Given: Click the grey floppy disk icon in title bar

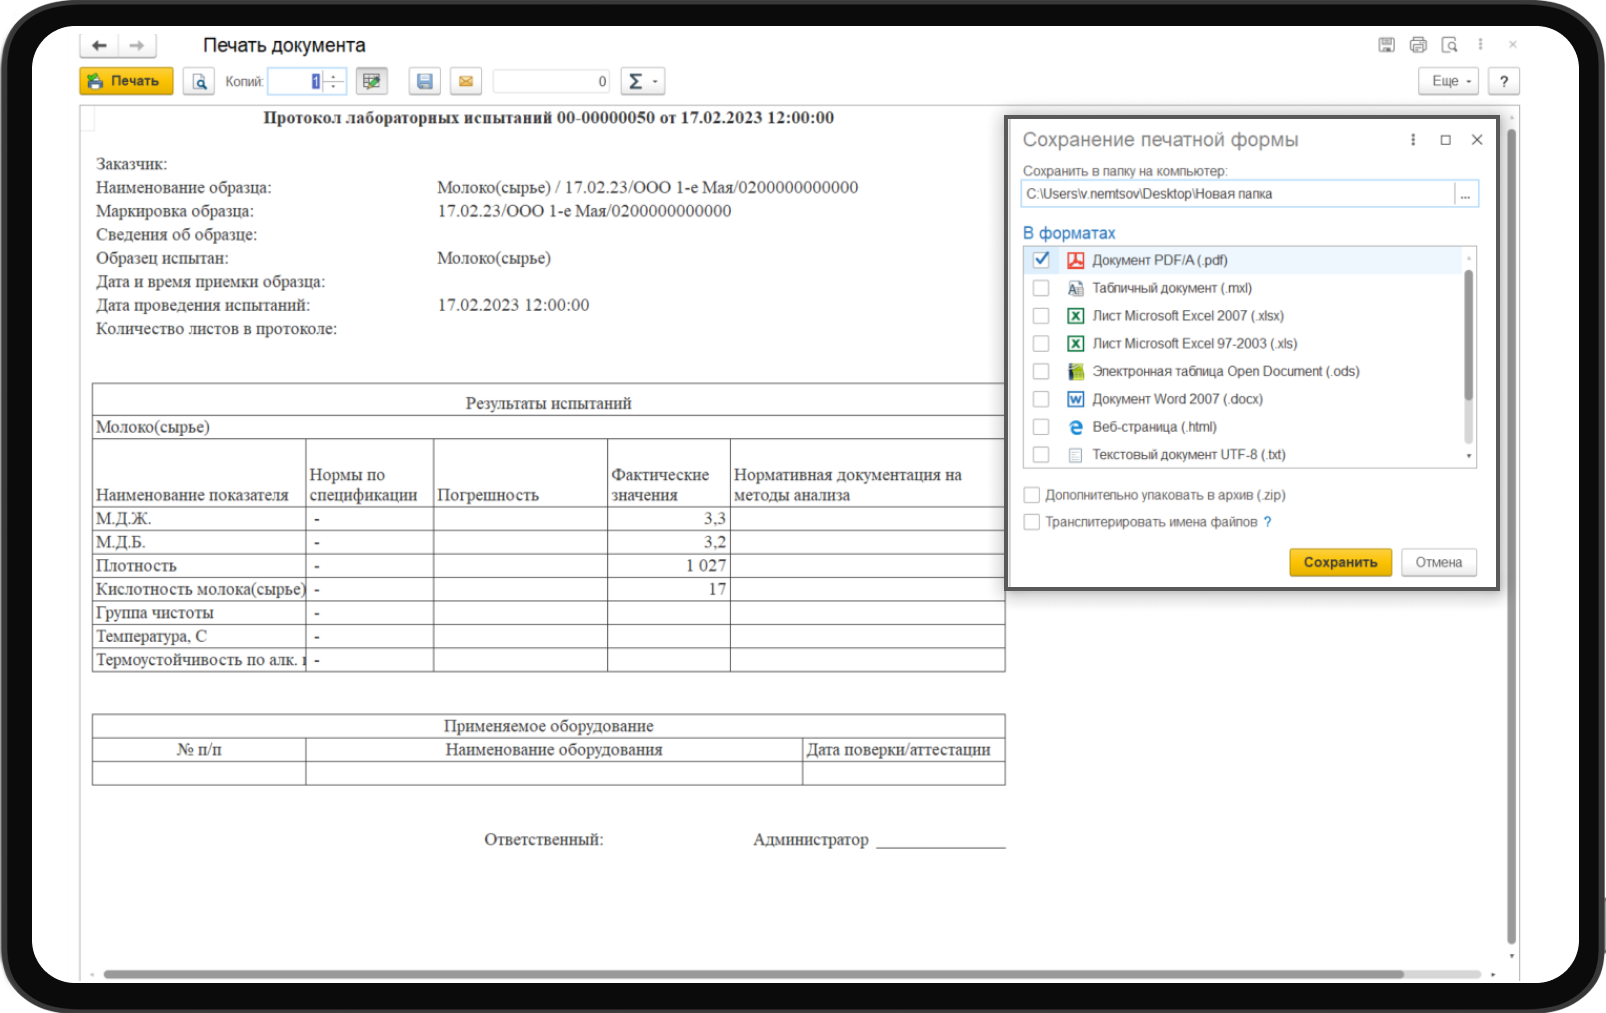Looking at the screenshot, I should [1386, 45].
